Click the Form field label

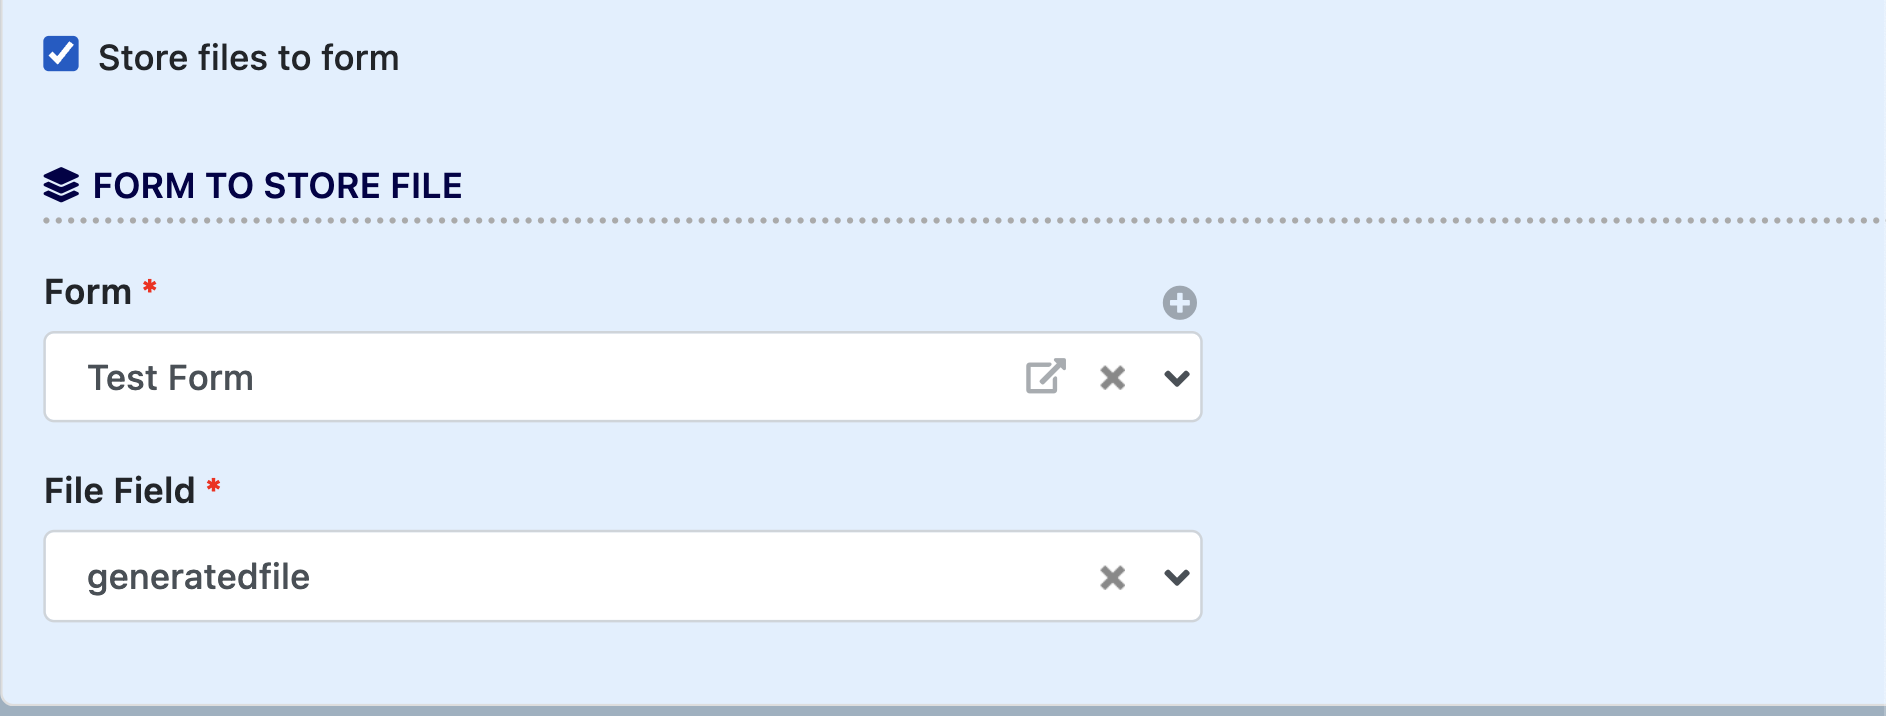(88, 292)
